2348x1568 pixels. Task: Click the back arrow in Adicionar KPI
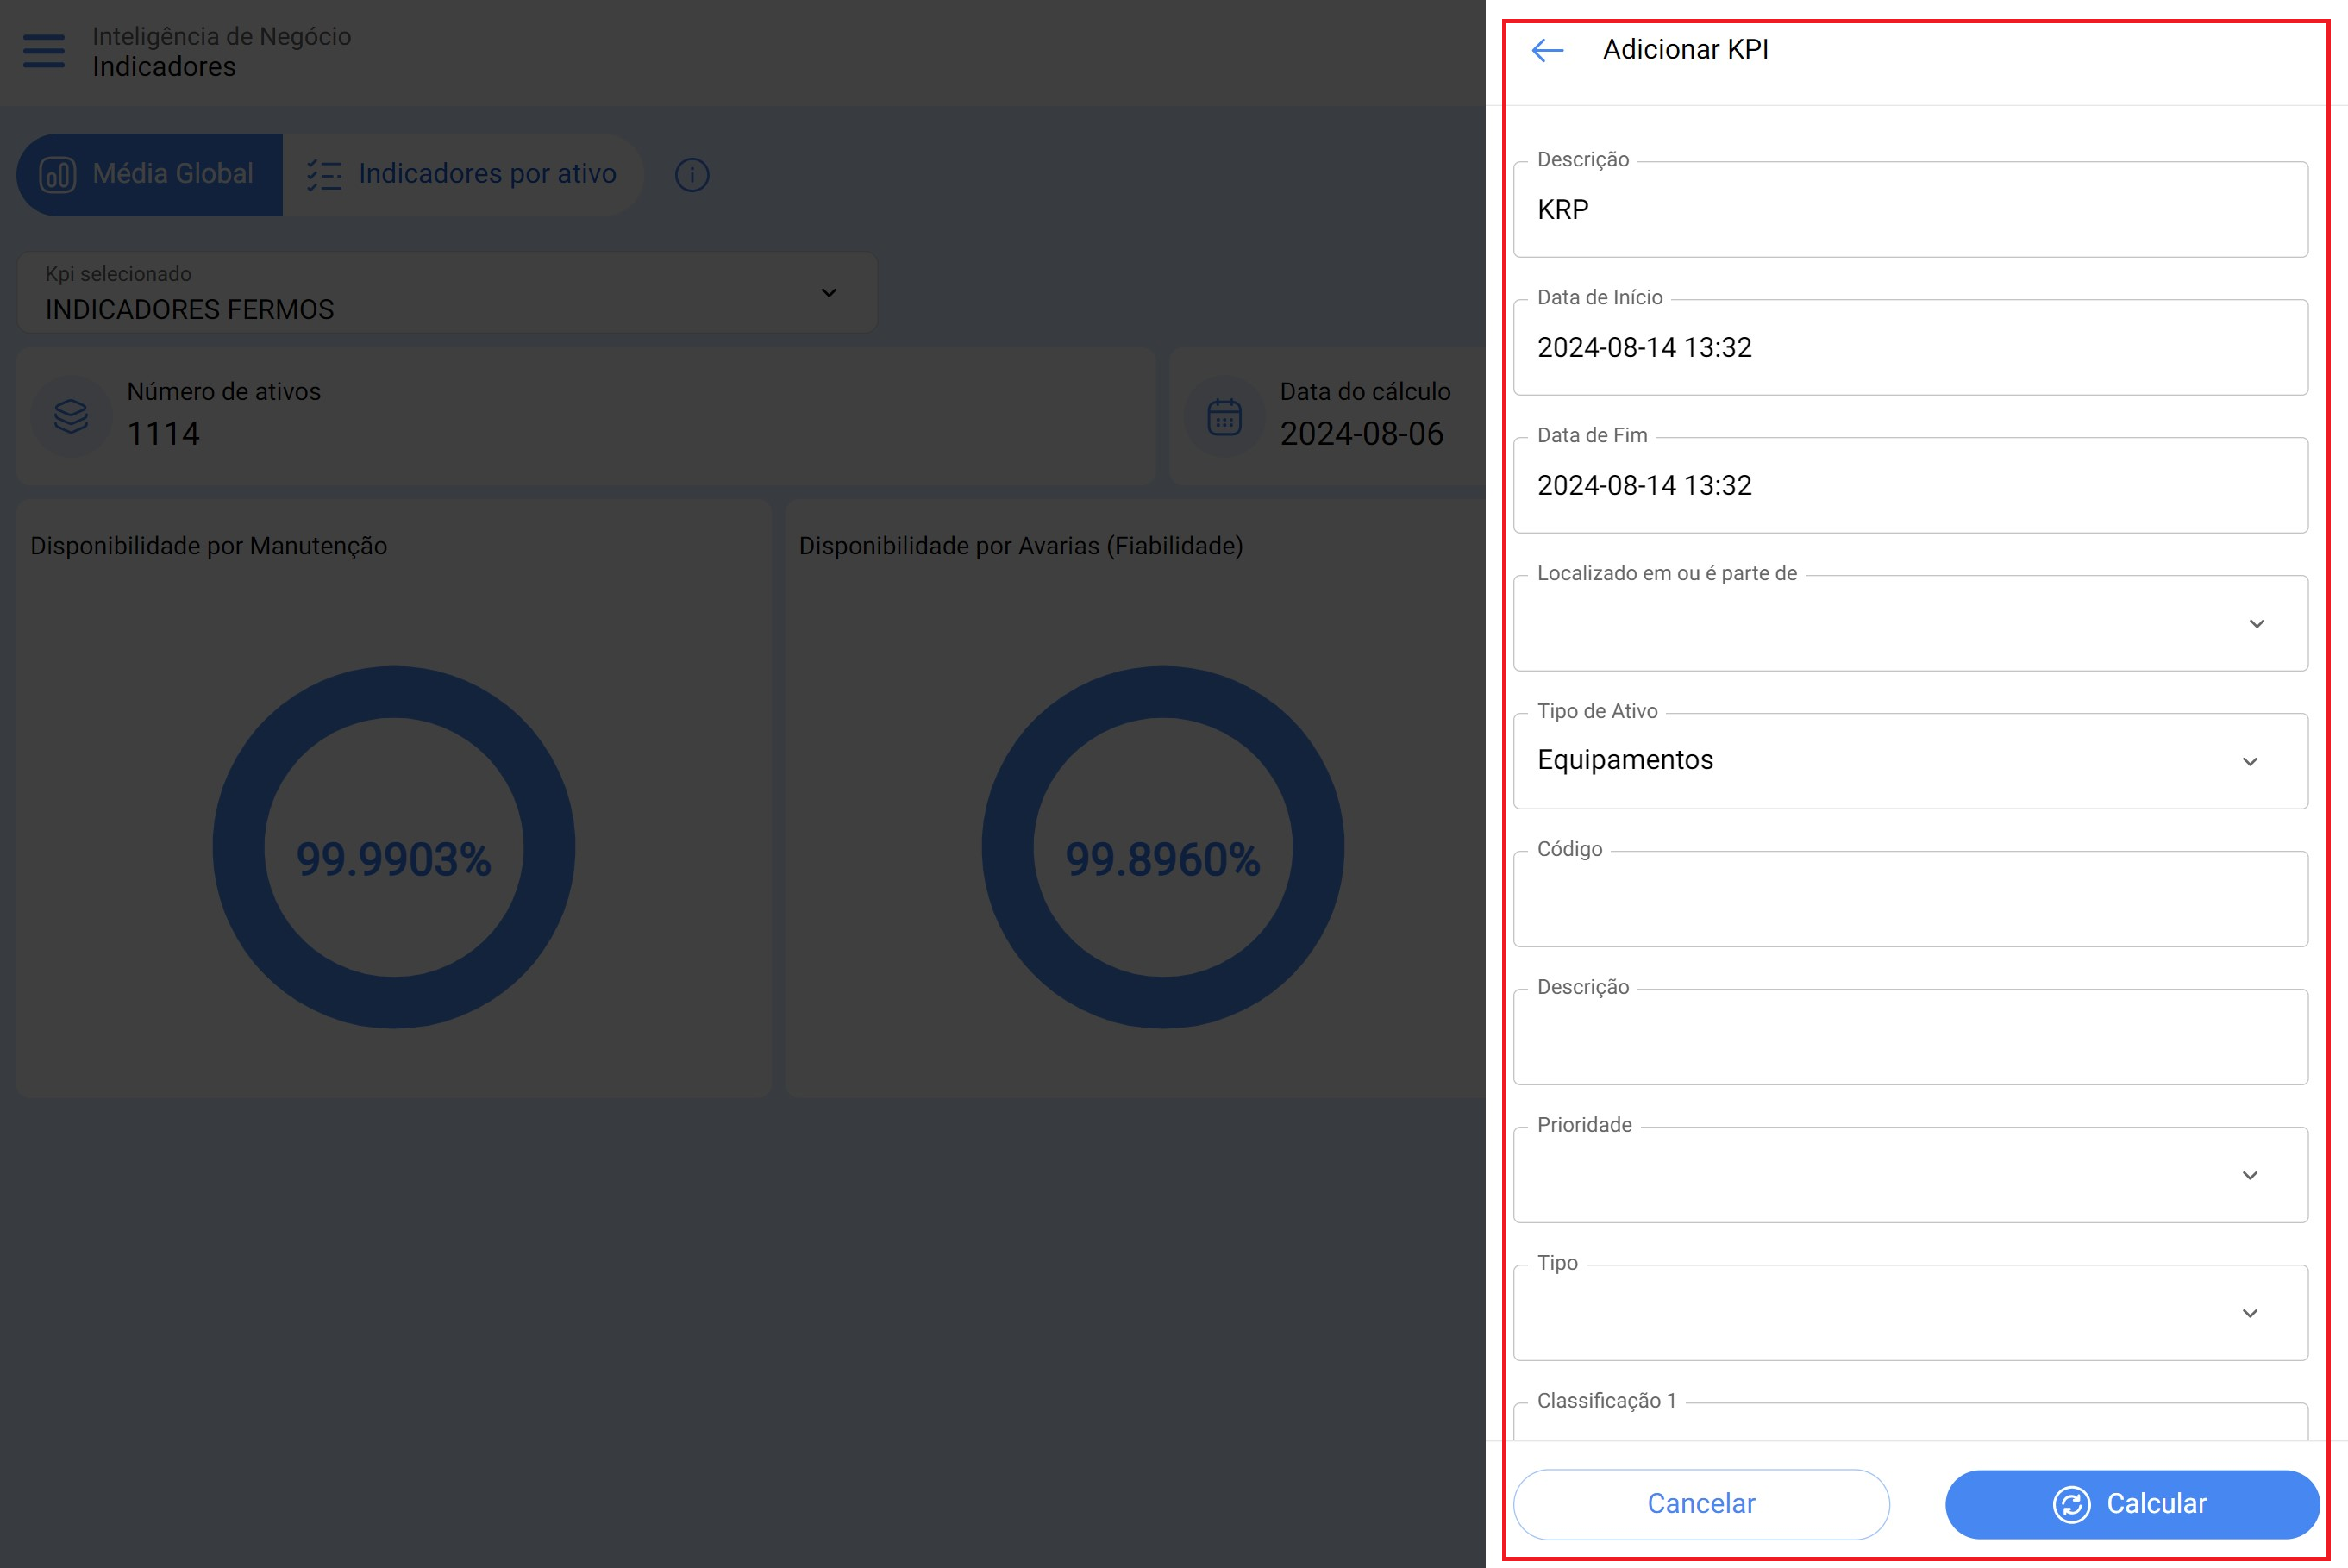1547,50
